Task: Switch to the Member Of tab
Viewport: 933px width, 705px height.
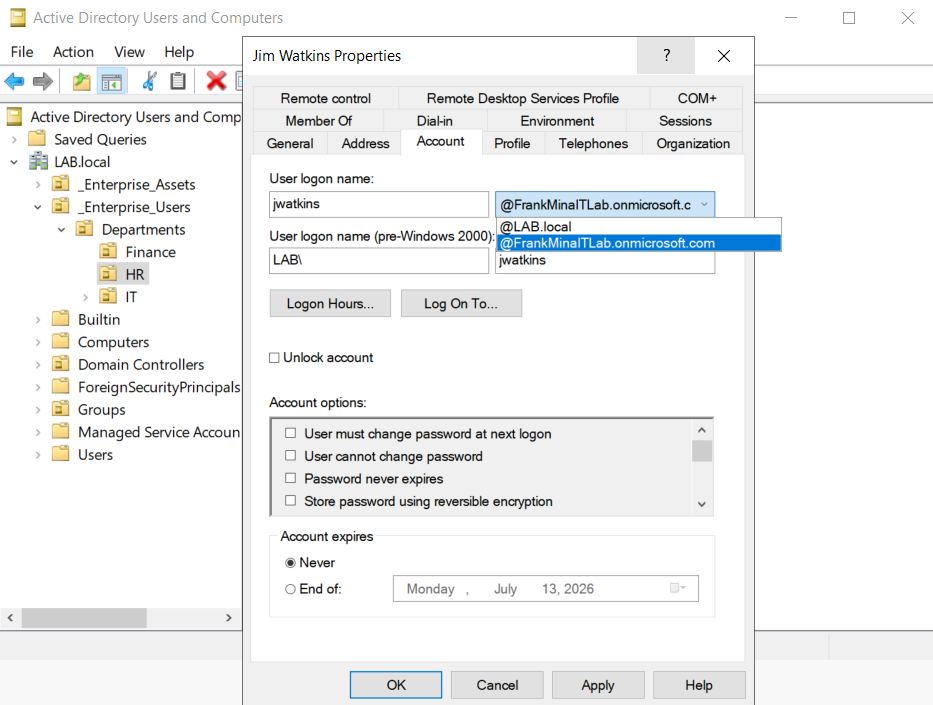Action: tap(318, 121)
